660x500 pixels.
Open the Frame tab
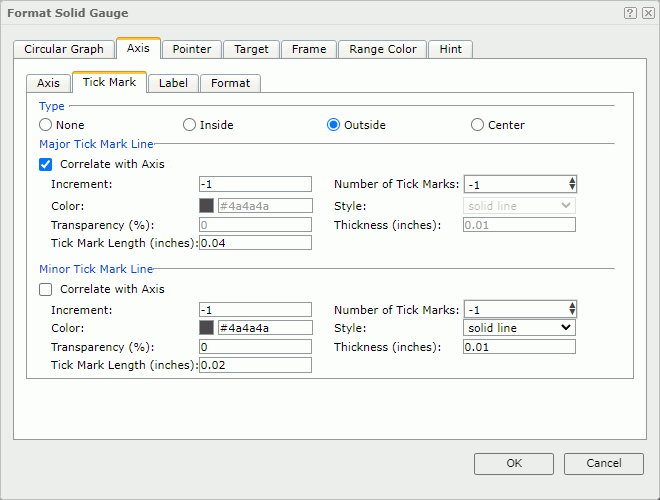click(x=309, y=49)
